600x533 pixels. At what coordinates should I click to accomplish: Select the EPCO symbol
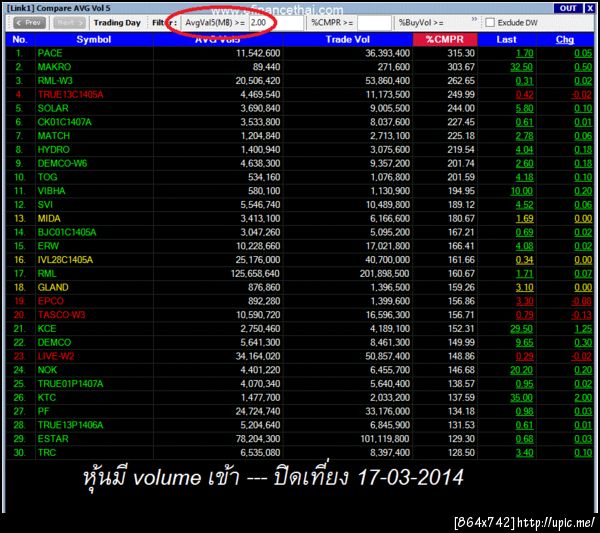click(x=51, y=301)
